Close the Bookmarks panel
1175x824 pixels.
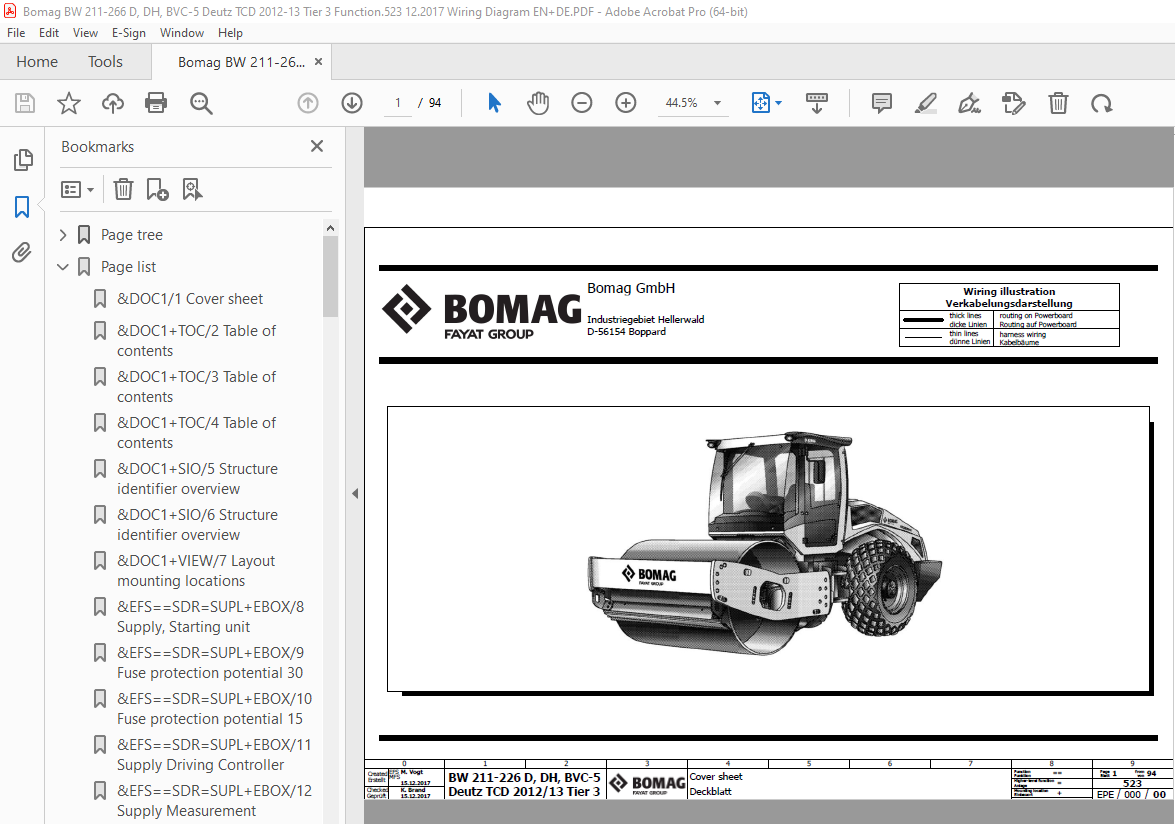[317, 146]
